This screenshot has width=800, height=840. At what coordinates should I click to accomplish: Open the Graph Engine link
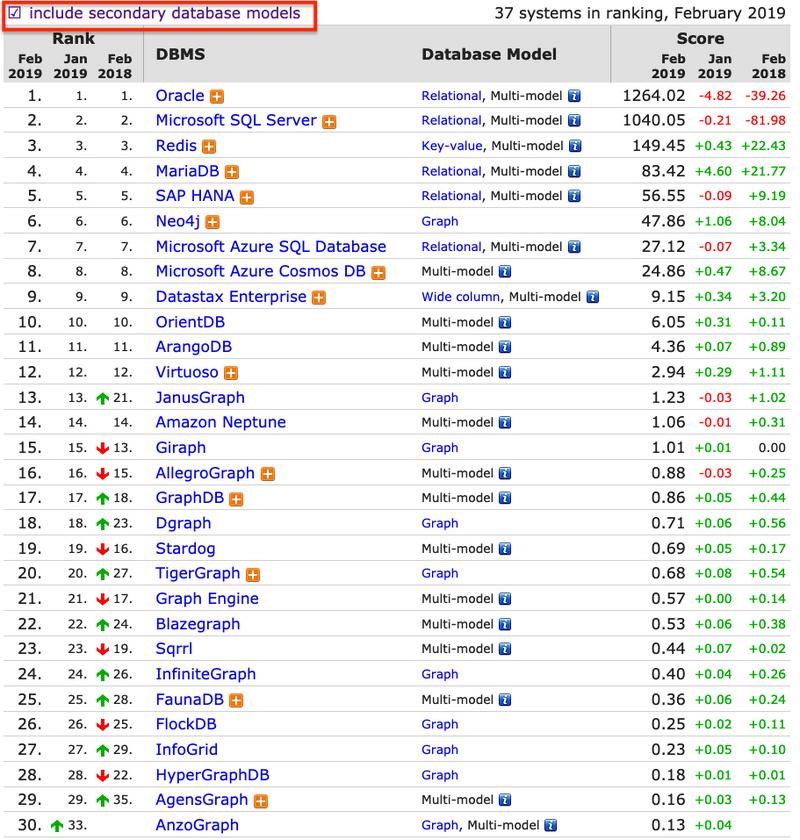(207, 599)
